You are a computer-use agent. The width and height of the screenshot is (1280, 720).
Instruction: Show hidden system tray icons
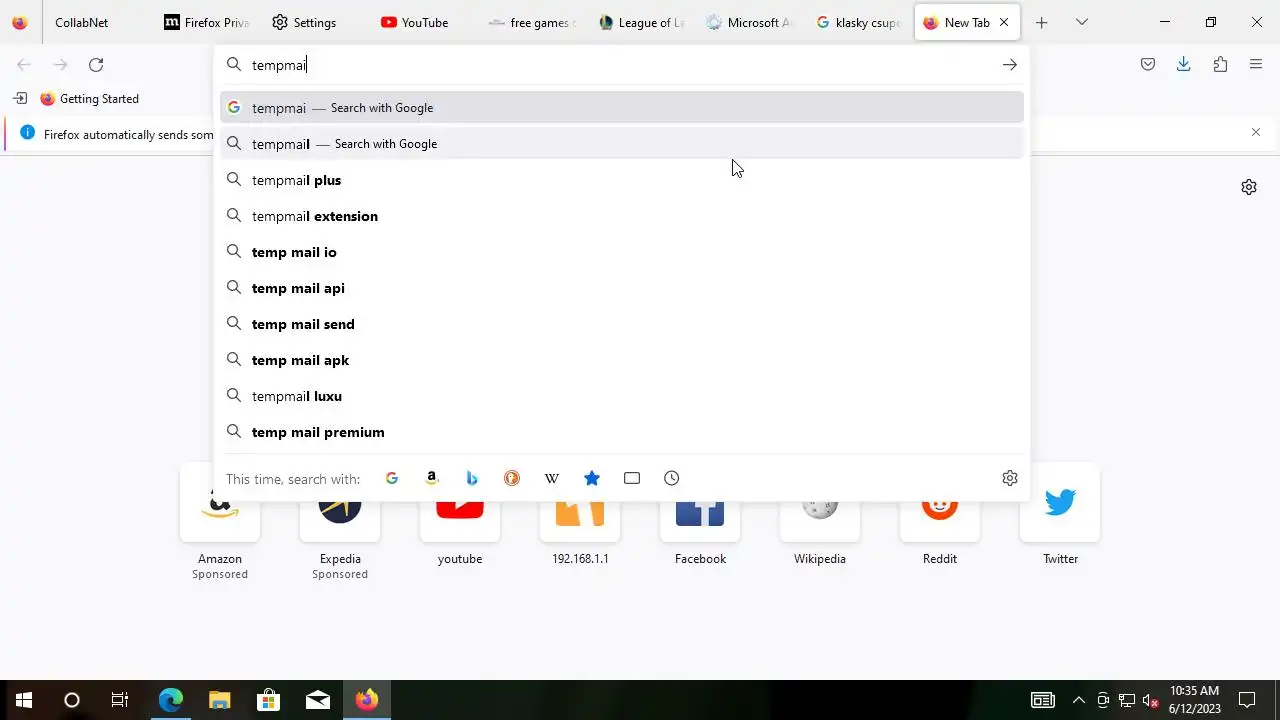(x=1078, y=700)
